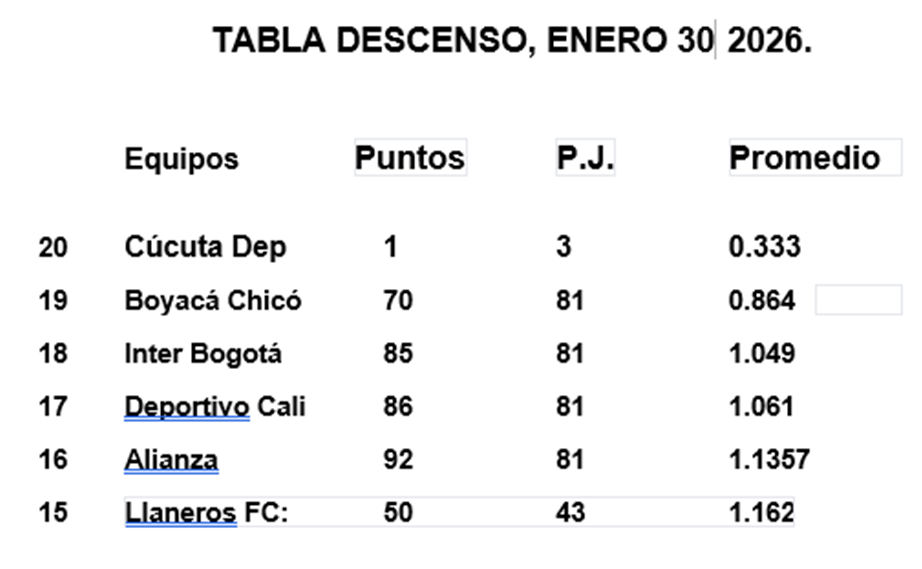Click the team name Cúcuta Dep
Screen dimensions: 922x569
(x=205, y=247)
